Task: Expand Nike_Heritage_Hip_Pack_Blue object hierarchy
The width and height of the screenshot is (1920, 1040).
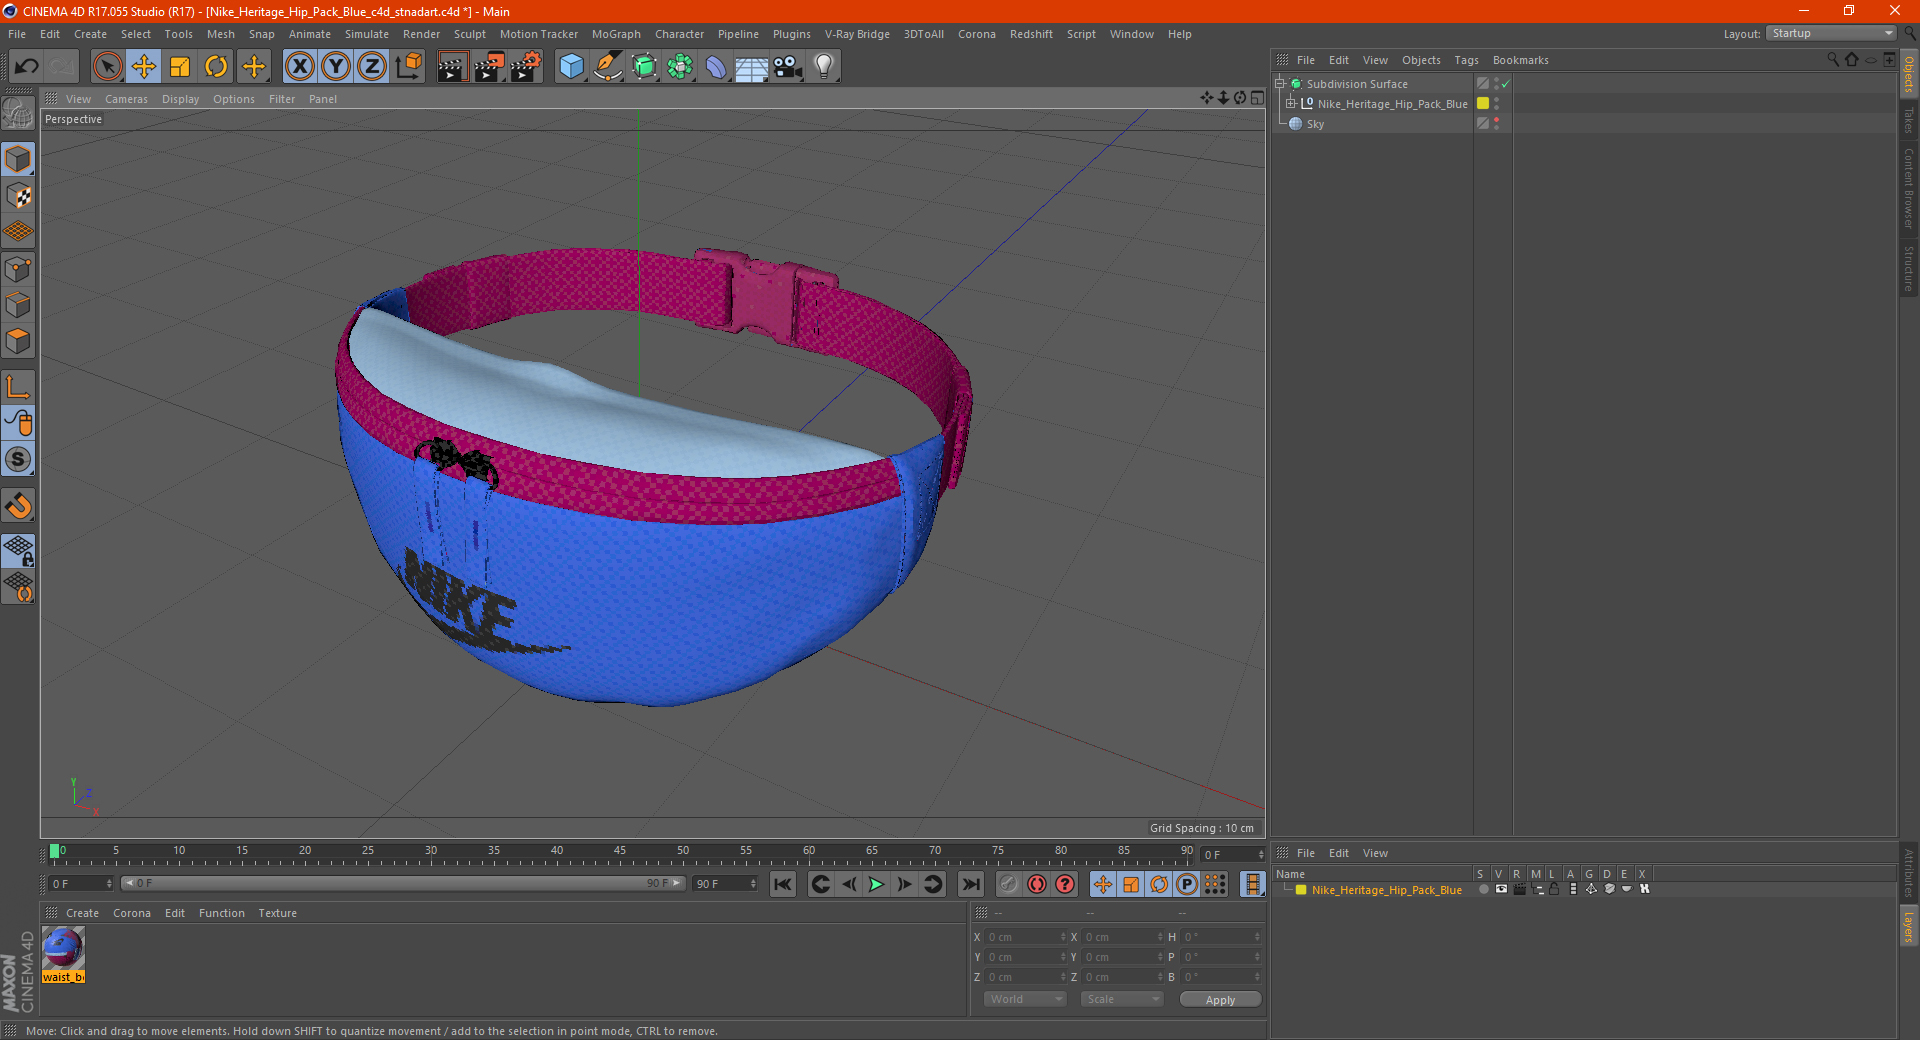Action: click(1291, 103)
